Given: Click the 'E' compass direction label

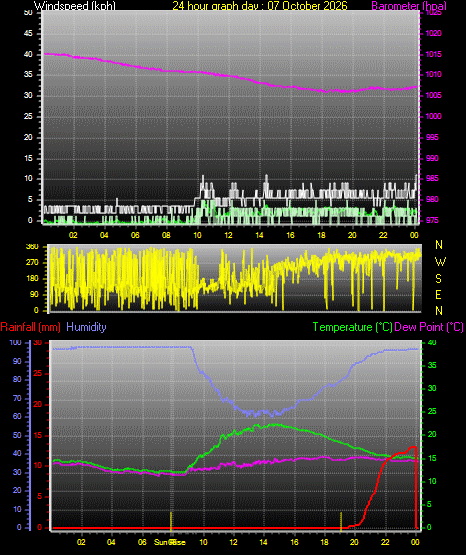Looking at the screenshot, I should (x=438, y=294).
